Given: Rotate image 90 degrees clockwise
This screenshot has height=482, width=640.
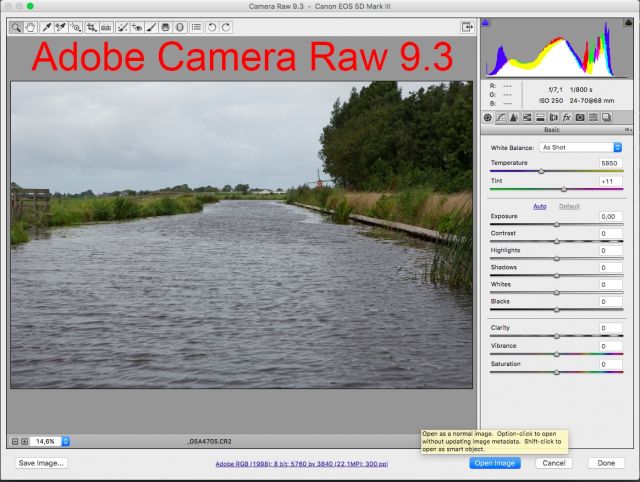Looking at the screenshot, I should [x=226, y=27].
